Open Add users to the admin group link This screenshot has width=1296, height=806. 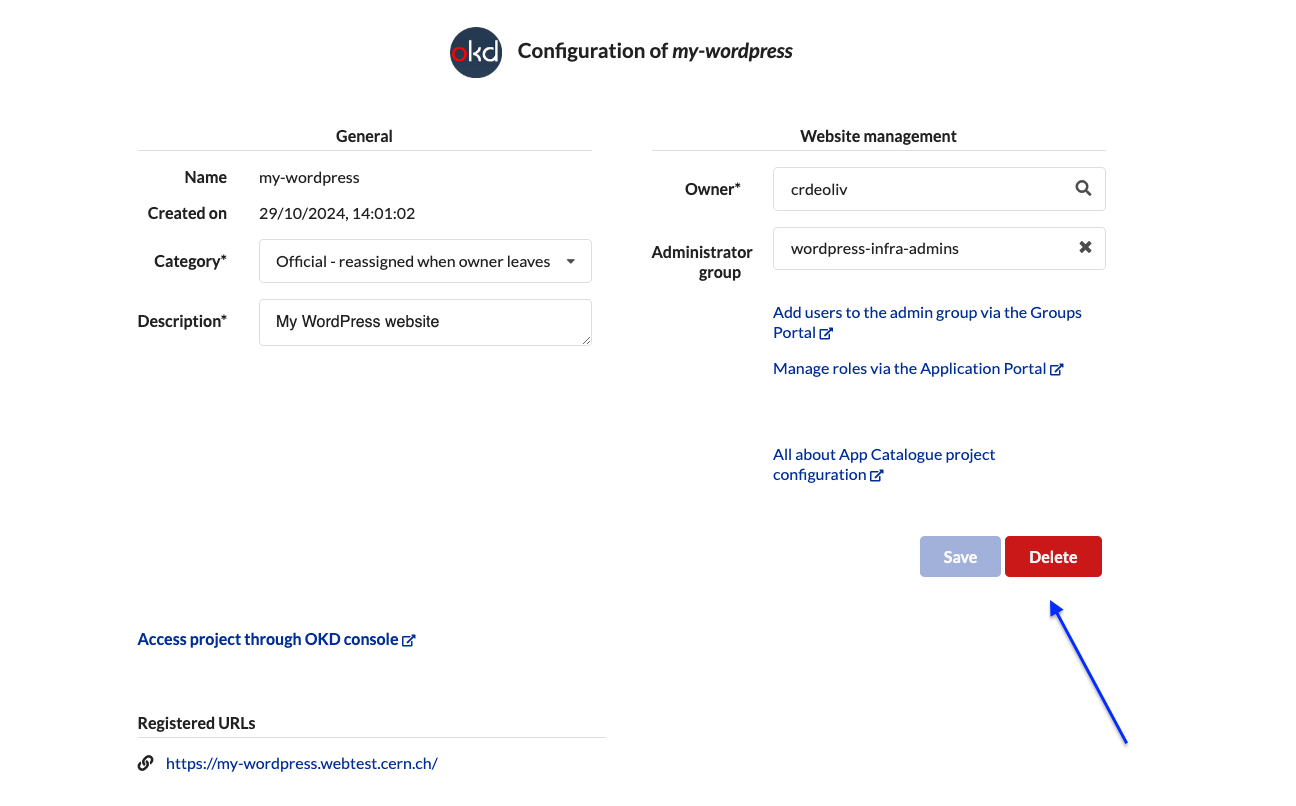coord(927,322)
